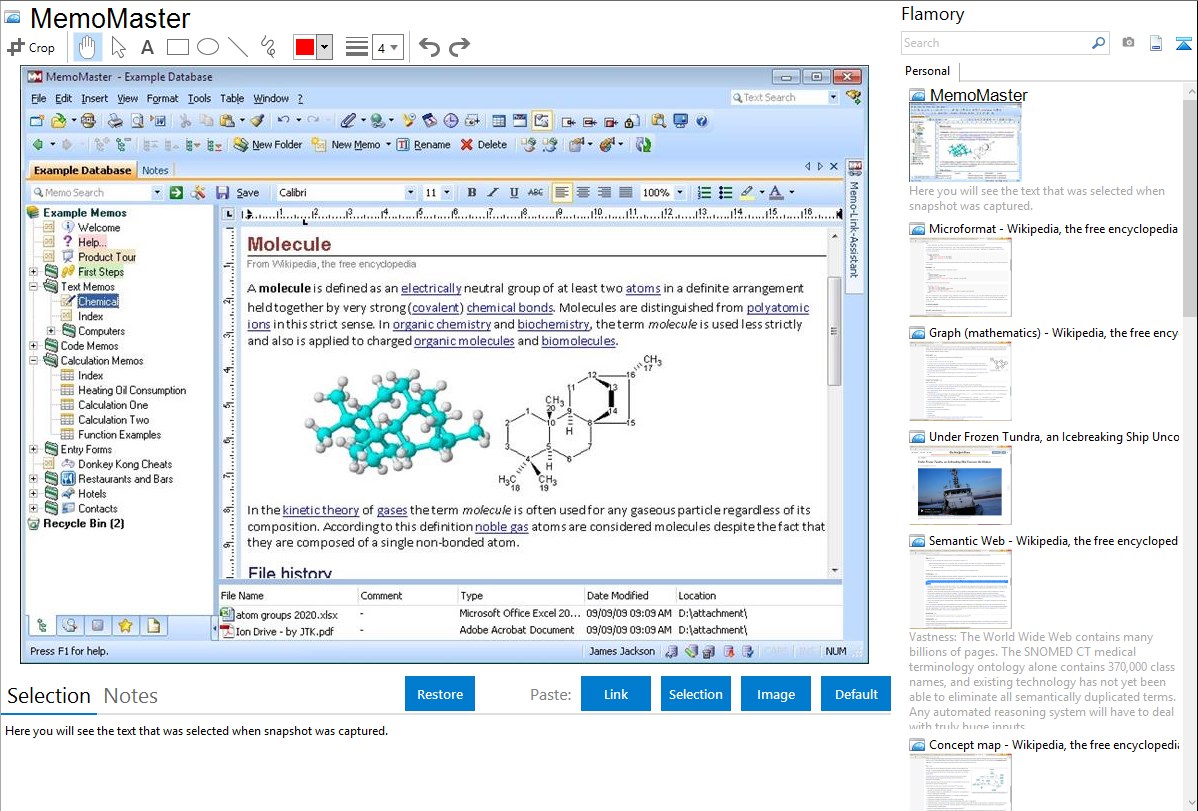Select the text annotation tool
Image resolution: width=1198 pixels, height=811 pixels.
point(147,47)
